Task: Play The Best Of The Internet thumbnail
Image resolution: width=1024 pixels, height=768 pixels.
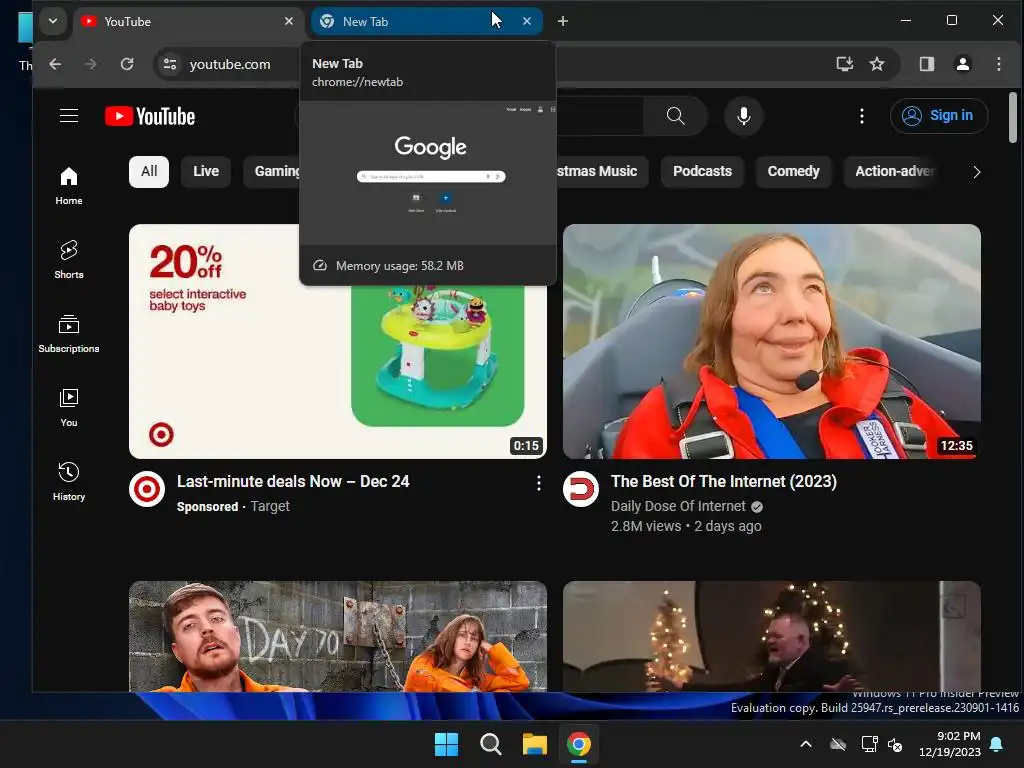Action: (771, 341)
